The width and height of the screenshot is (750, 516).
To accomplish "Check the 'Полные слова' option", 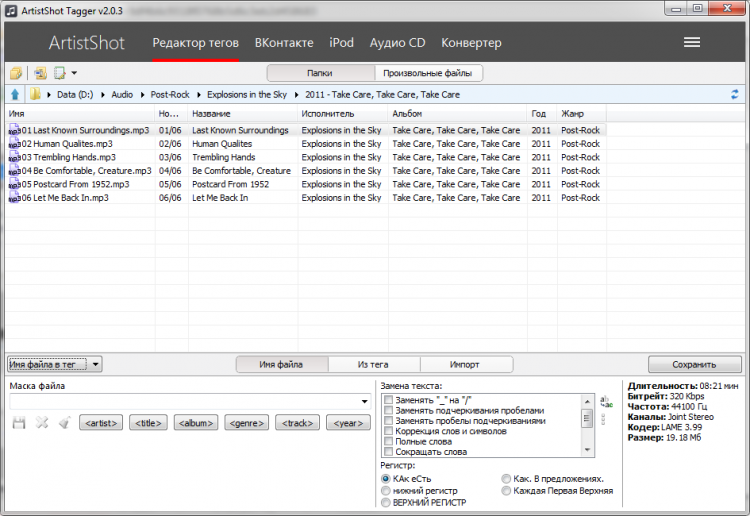I will click(388, 441).
